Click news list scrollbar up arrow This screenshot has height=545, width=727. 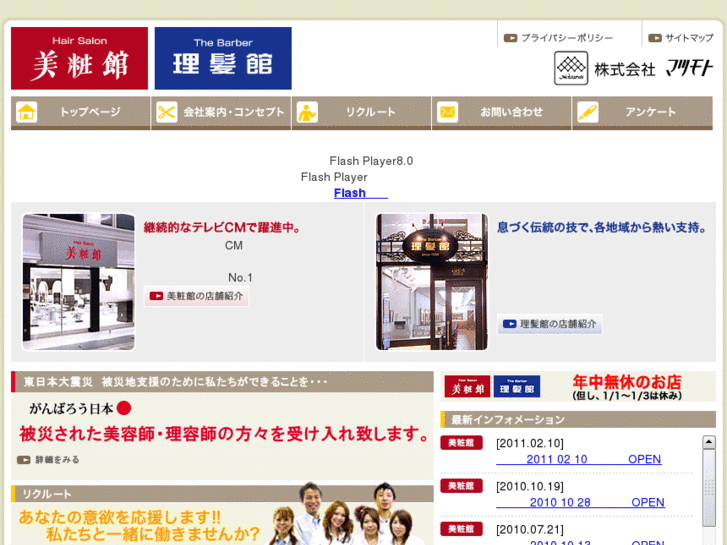pyautogui.click(x=709, y=442)
